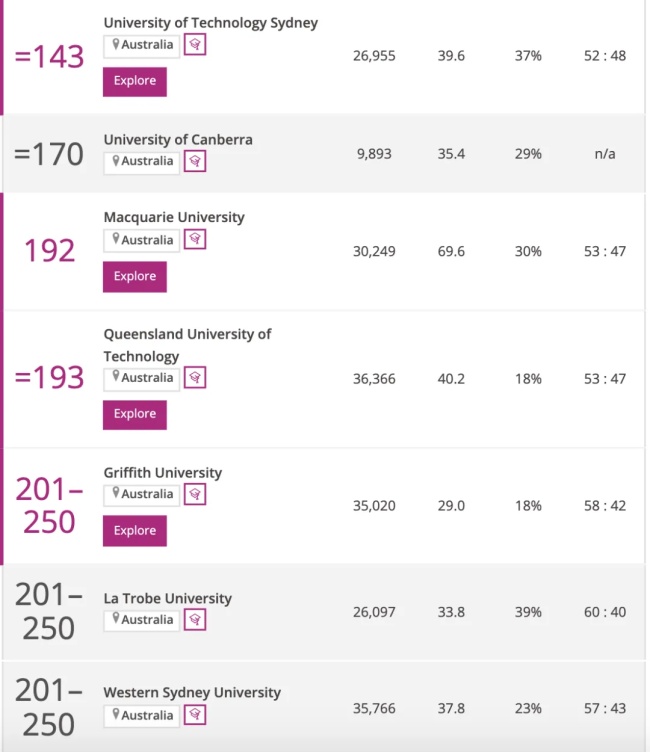Click graduation cap icon for Griffith University
650x752 pixels.
click(195, 494)
